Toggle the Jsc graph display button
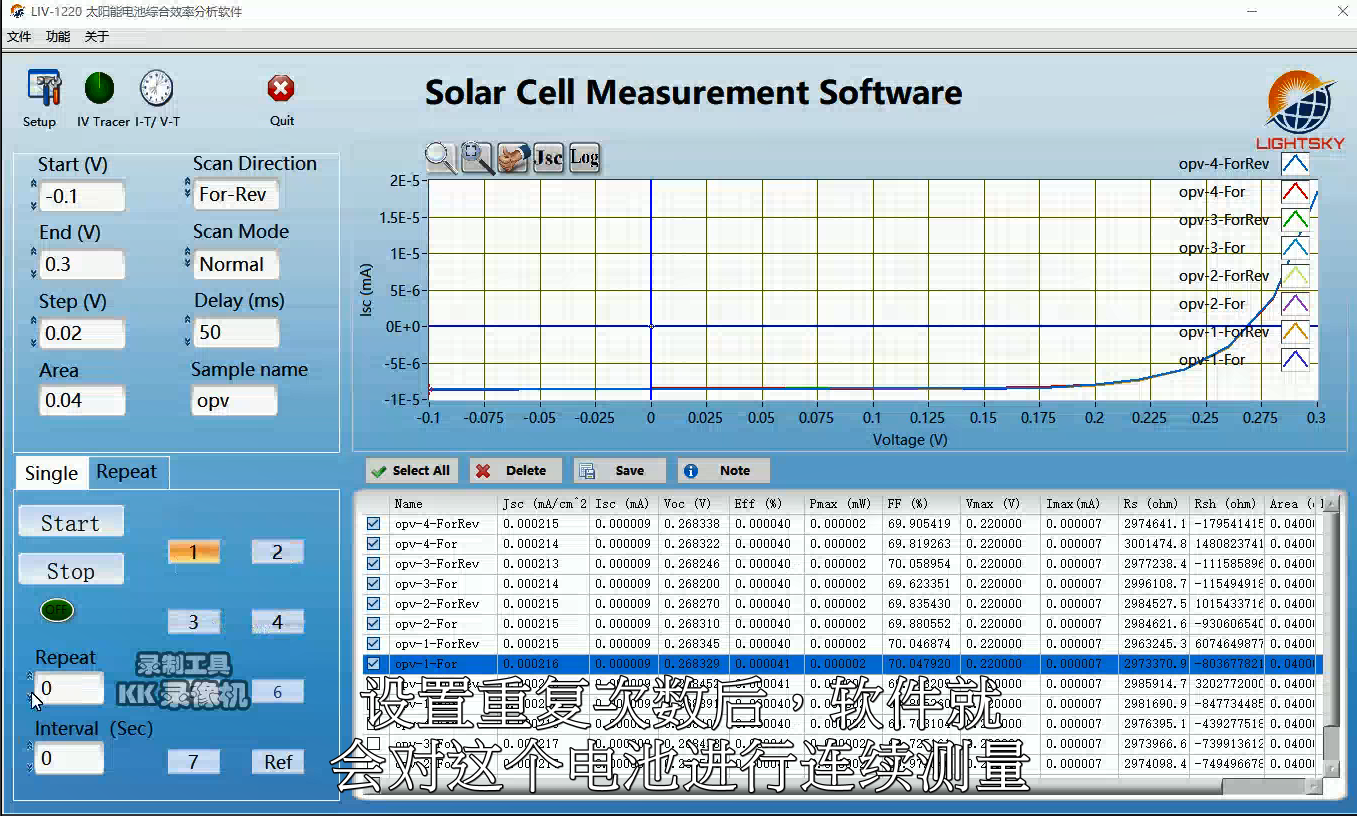 click(x=548, y=158)
